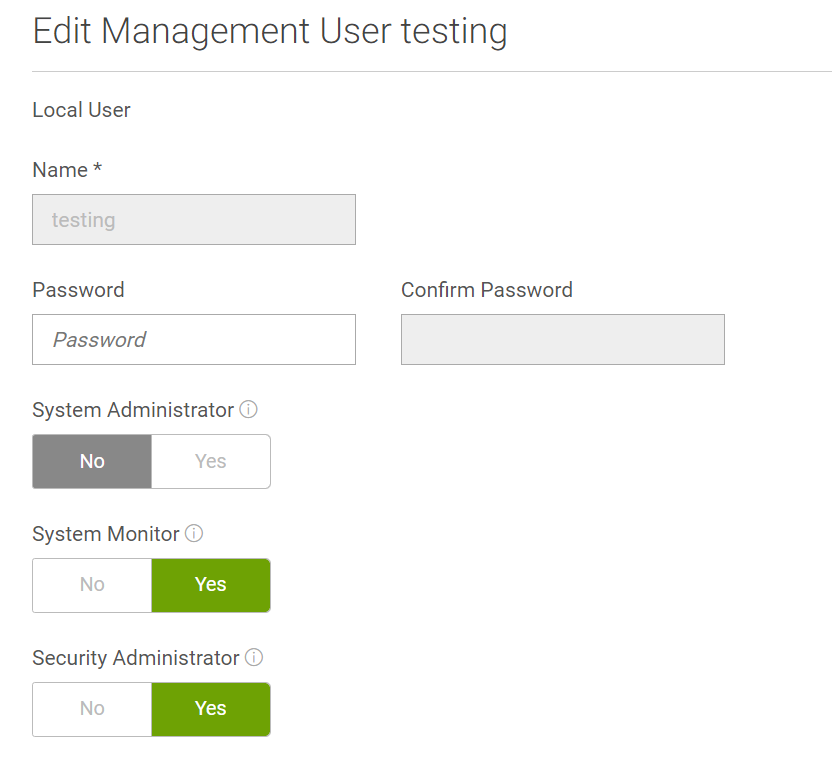
Task: Disable Security Administrator with No
Action: pyautogui.click(x=92, y=709)
